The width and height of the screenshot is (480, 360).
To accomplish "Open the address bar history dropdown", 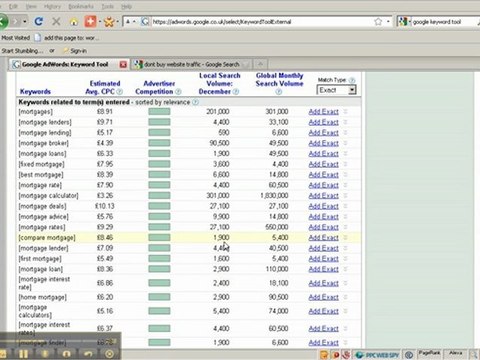I will 388,22.
